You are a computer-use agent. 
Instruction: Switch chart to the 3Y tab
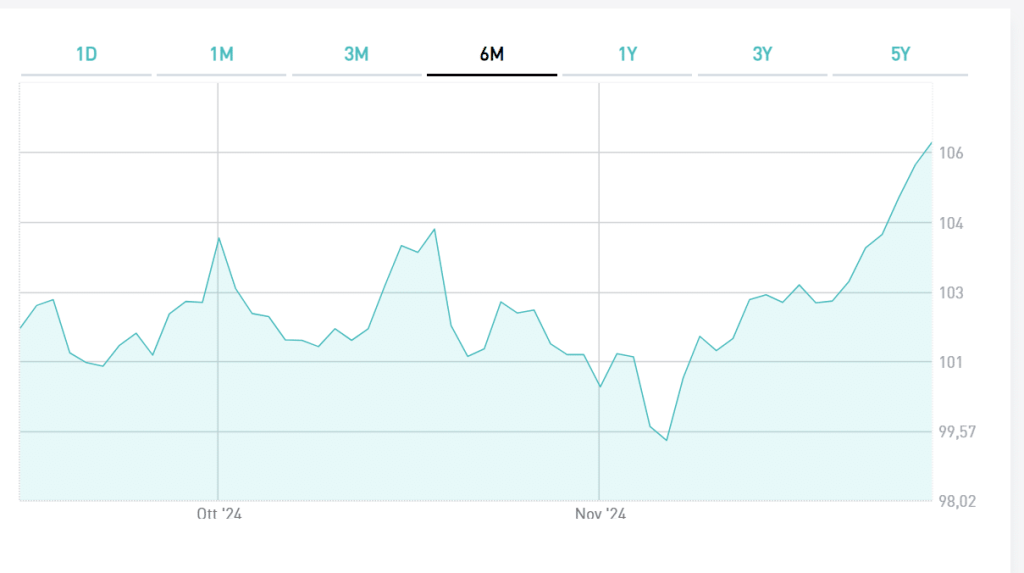tap(762, 54)
